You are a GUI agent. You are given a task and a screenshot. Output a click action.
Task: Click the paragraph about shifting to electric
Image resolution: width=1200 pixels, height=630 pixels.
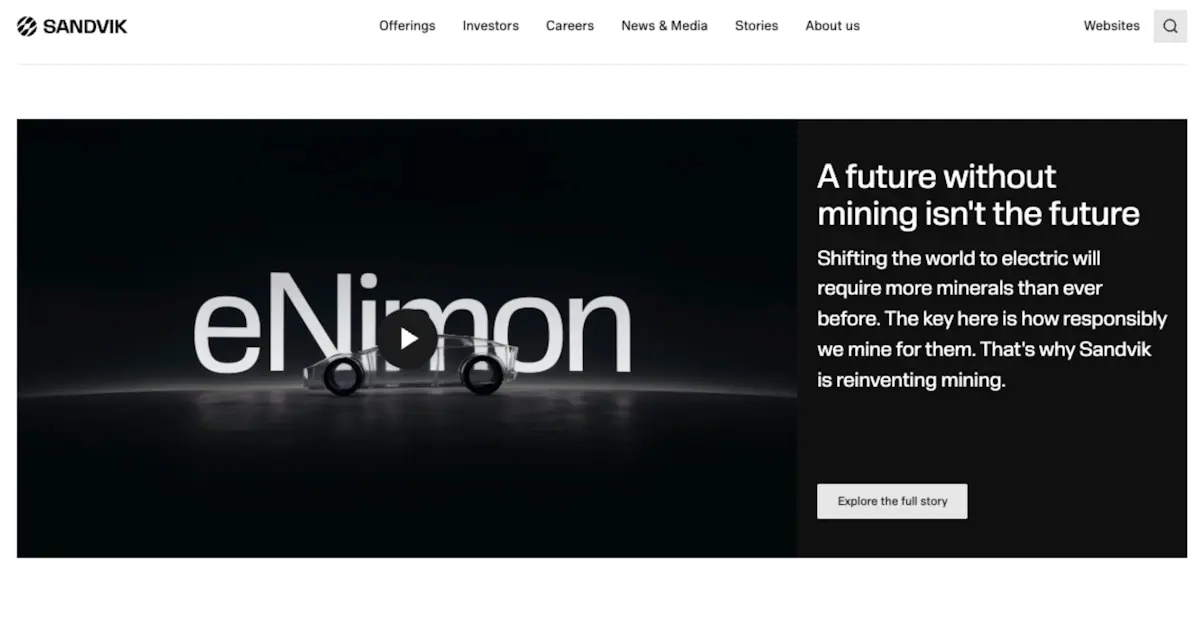992,319
